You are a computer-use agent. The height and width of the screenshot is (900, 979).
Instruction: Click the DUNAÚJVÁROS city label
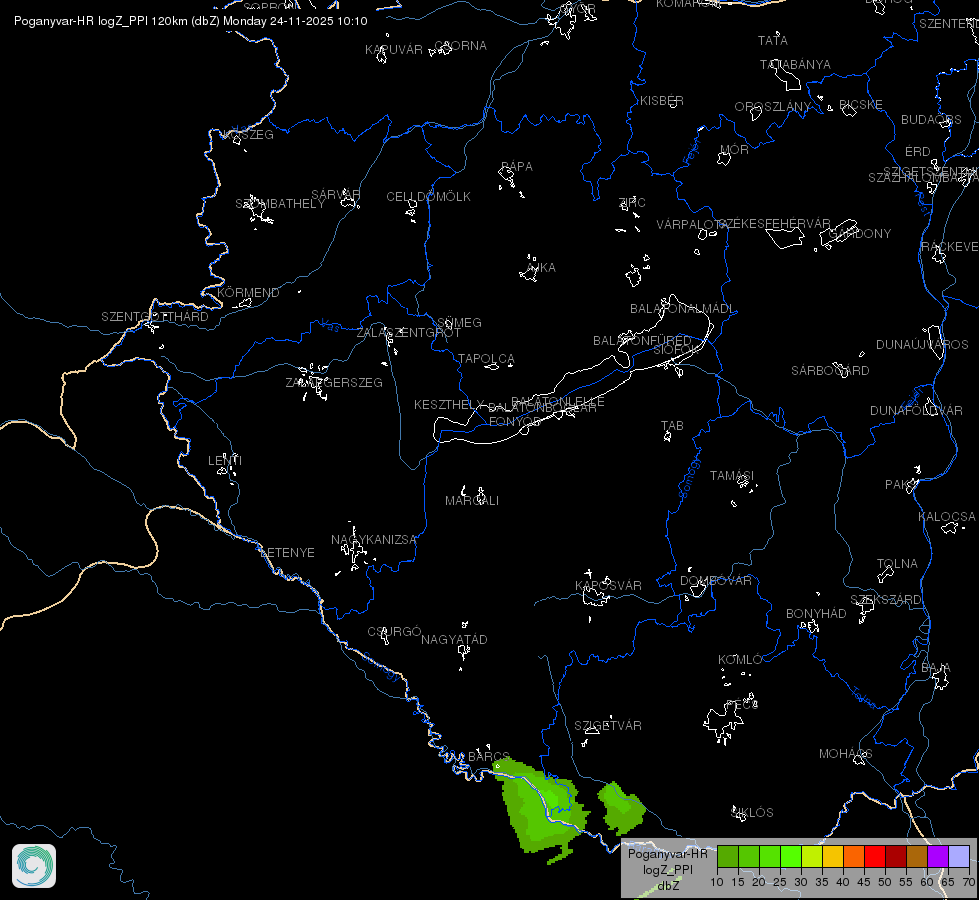pyautogui.click(x=922, y=345)
